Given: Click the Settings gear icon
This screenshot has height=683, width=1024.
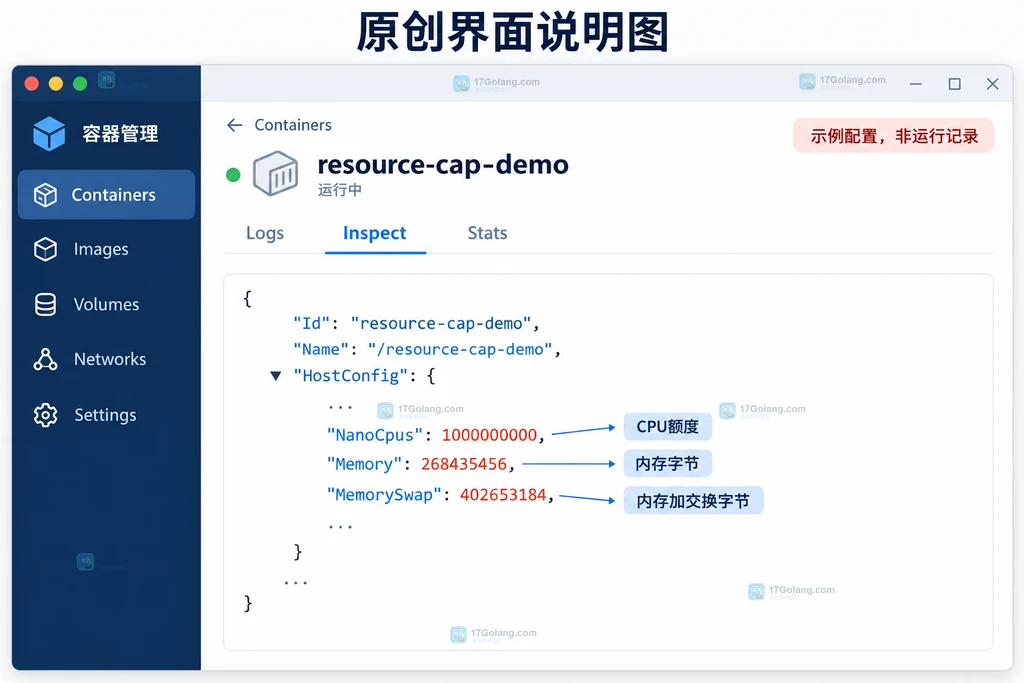Looking at the screenshot, I should [x=45, y=415].
